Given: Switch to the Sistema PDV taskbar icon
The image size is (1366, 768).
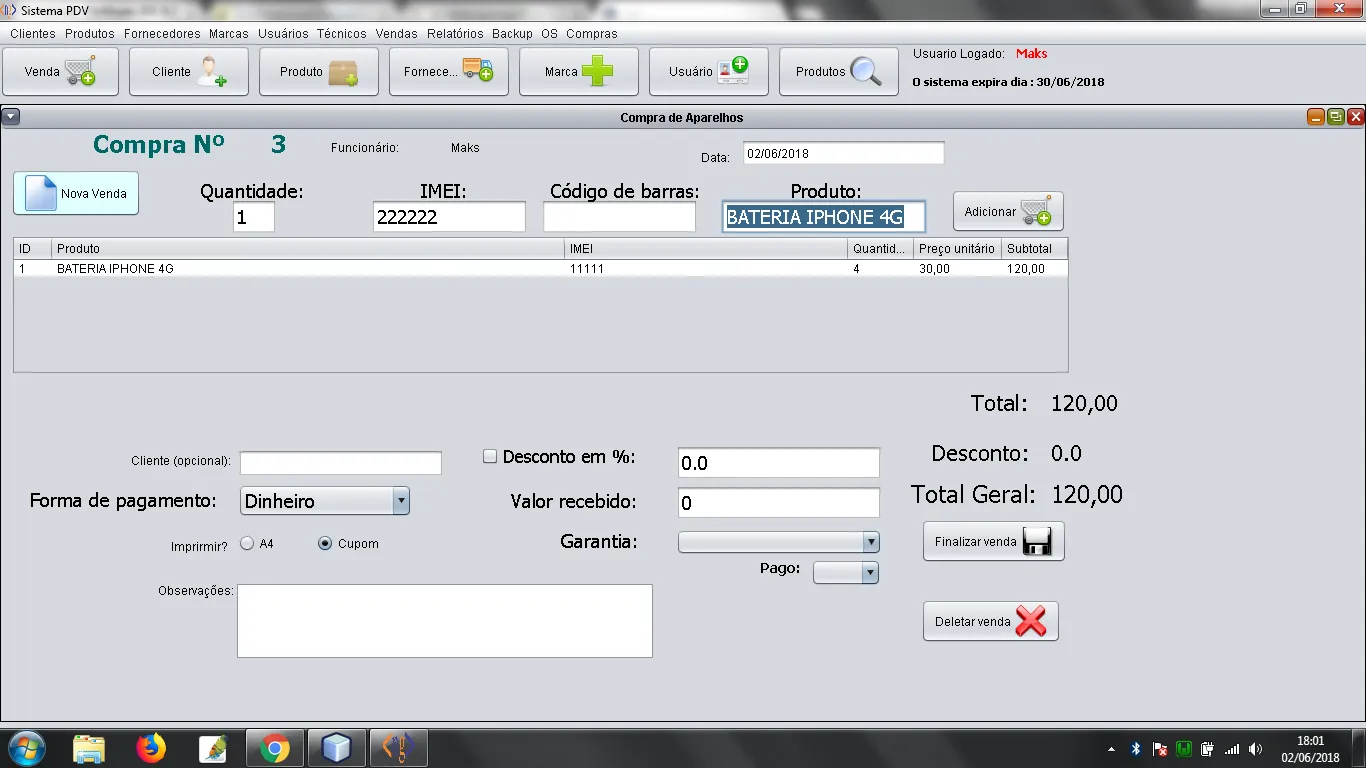Looking at the screenshot, I should (399, 748).
